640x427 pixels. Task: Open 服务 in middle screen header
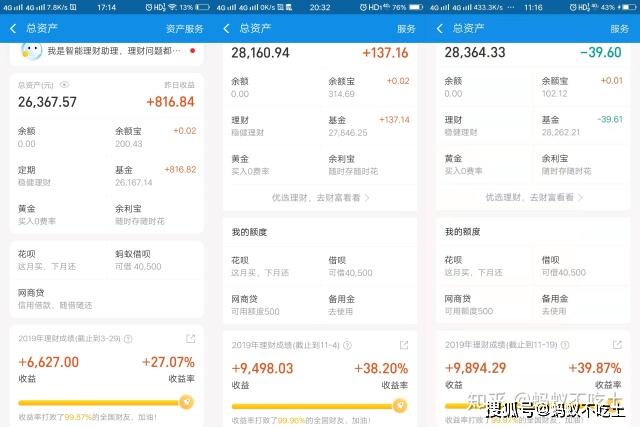coord(406,29)
